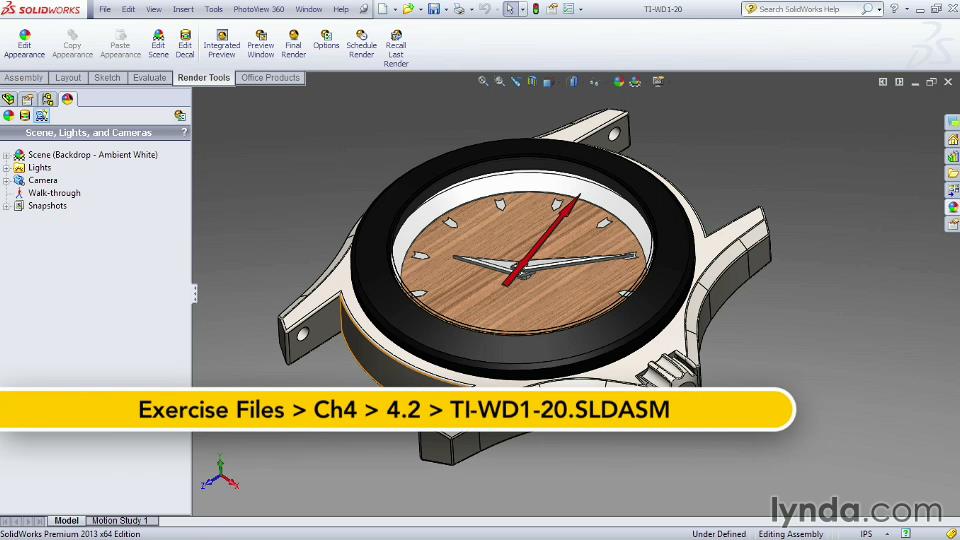Click the Zoom to Fit view icon
Viewport: 960px width, 540px height.
coord(483,81)
